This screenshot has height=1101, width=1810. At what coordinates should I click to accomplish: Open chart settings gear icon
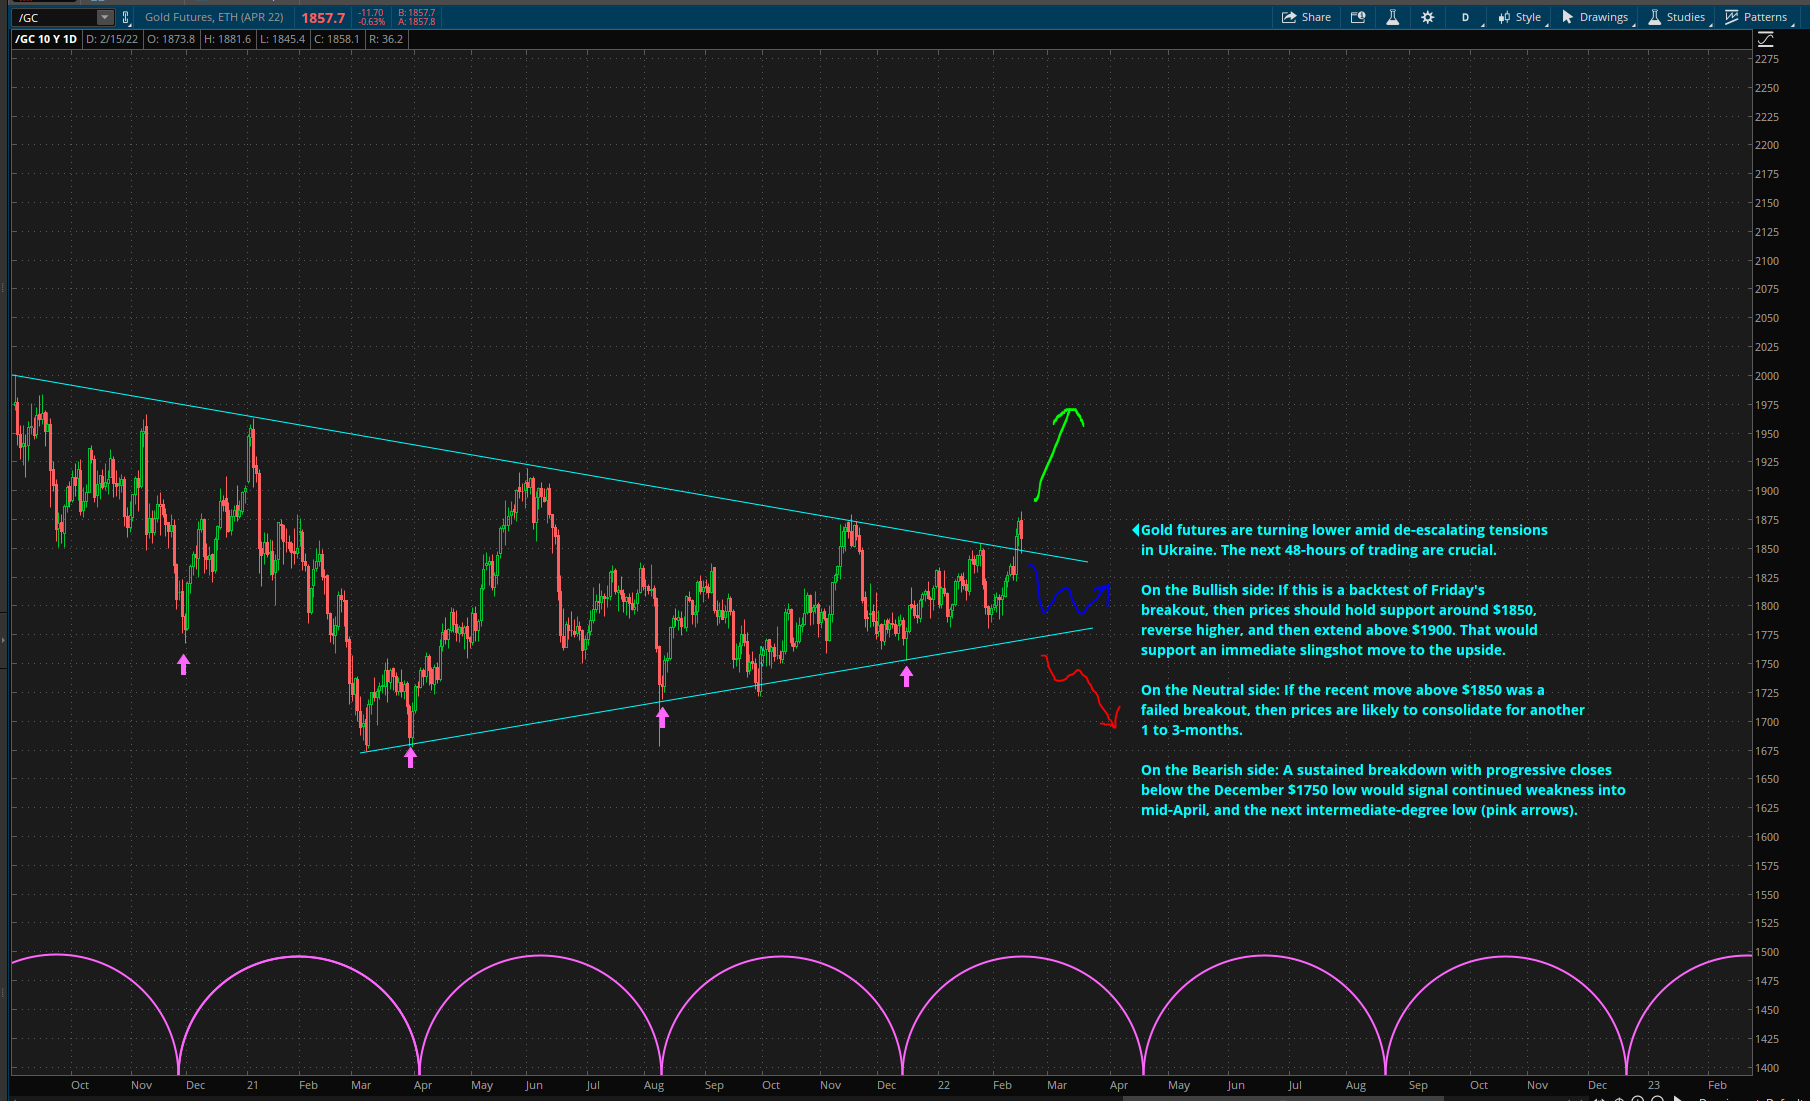1427,17
